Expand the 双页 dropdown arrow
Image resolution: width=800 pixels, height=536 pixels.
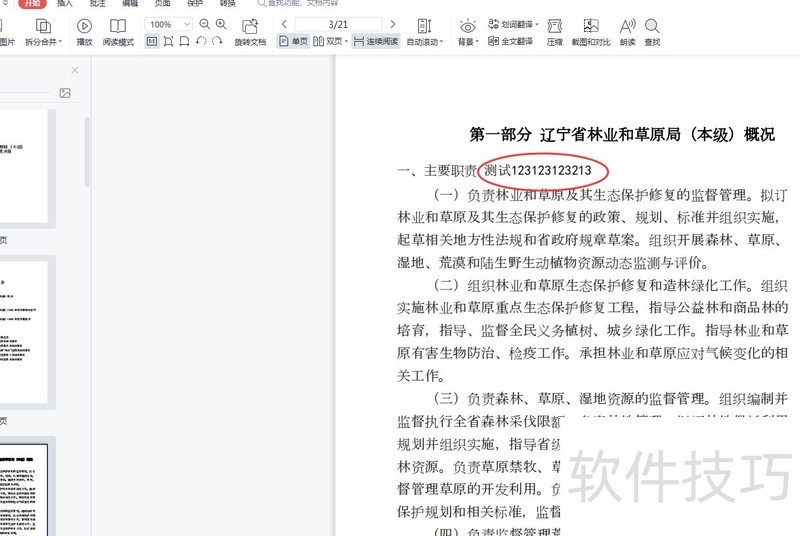coord(346,41)
